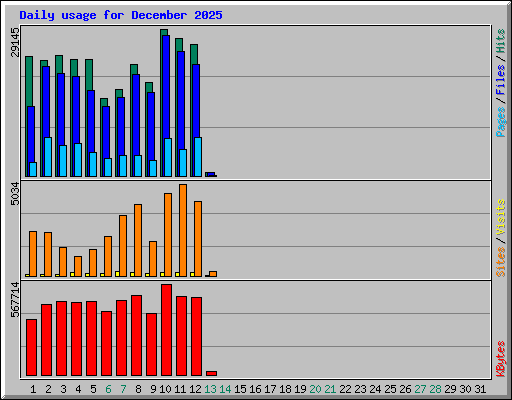This screenshot has width=512, height=400.
Task: Click day 11 on the x-axis
Action: point(180,389)
